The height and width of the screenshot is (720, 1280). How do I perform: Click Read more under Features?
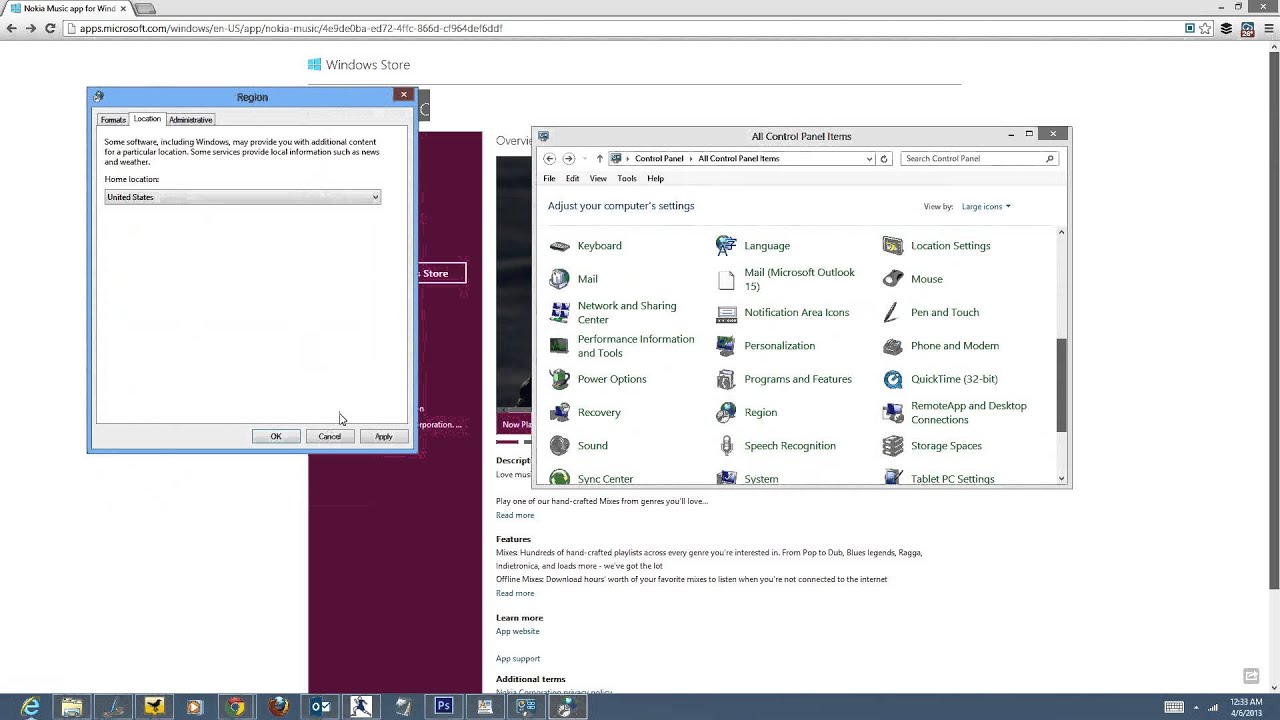point(515,593)
